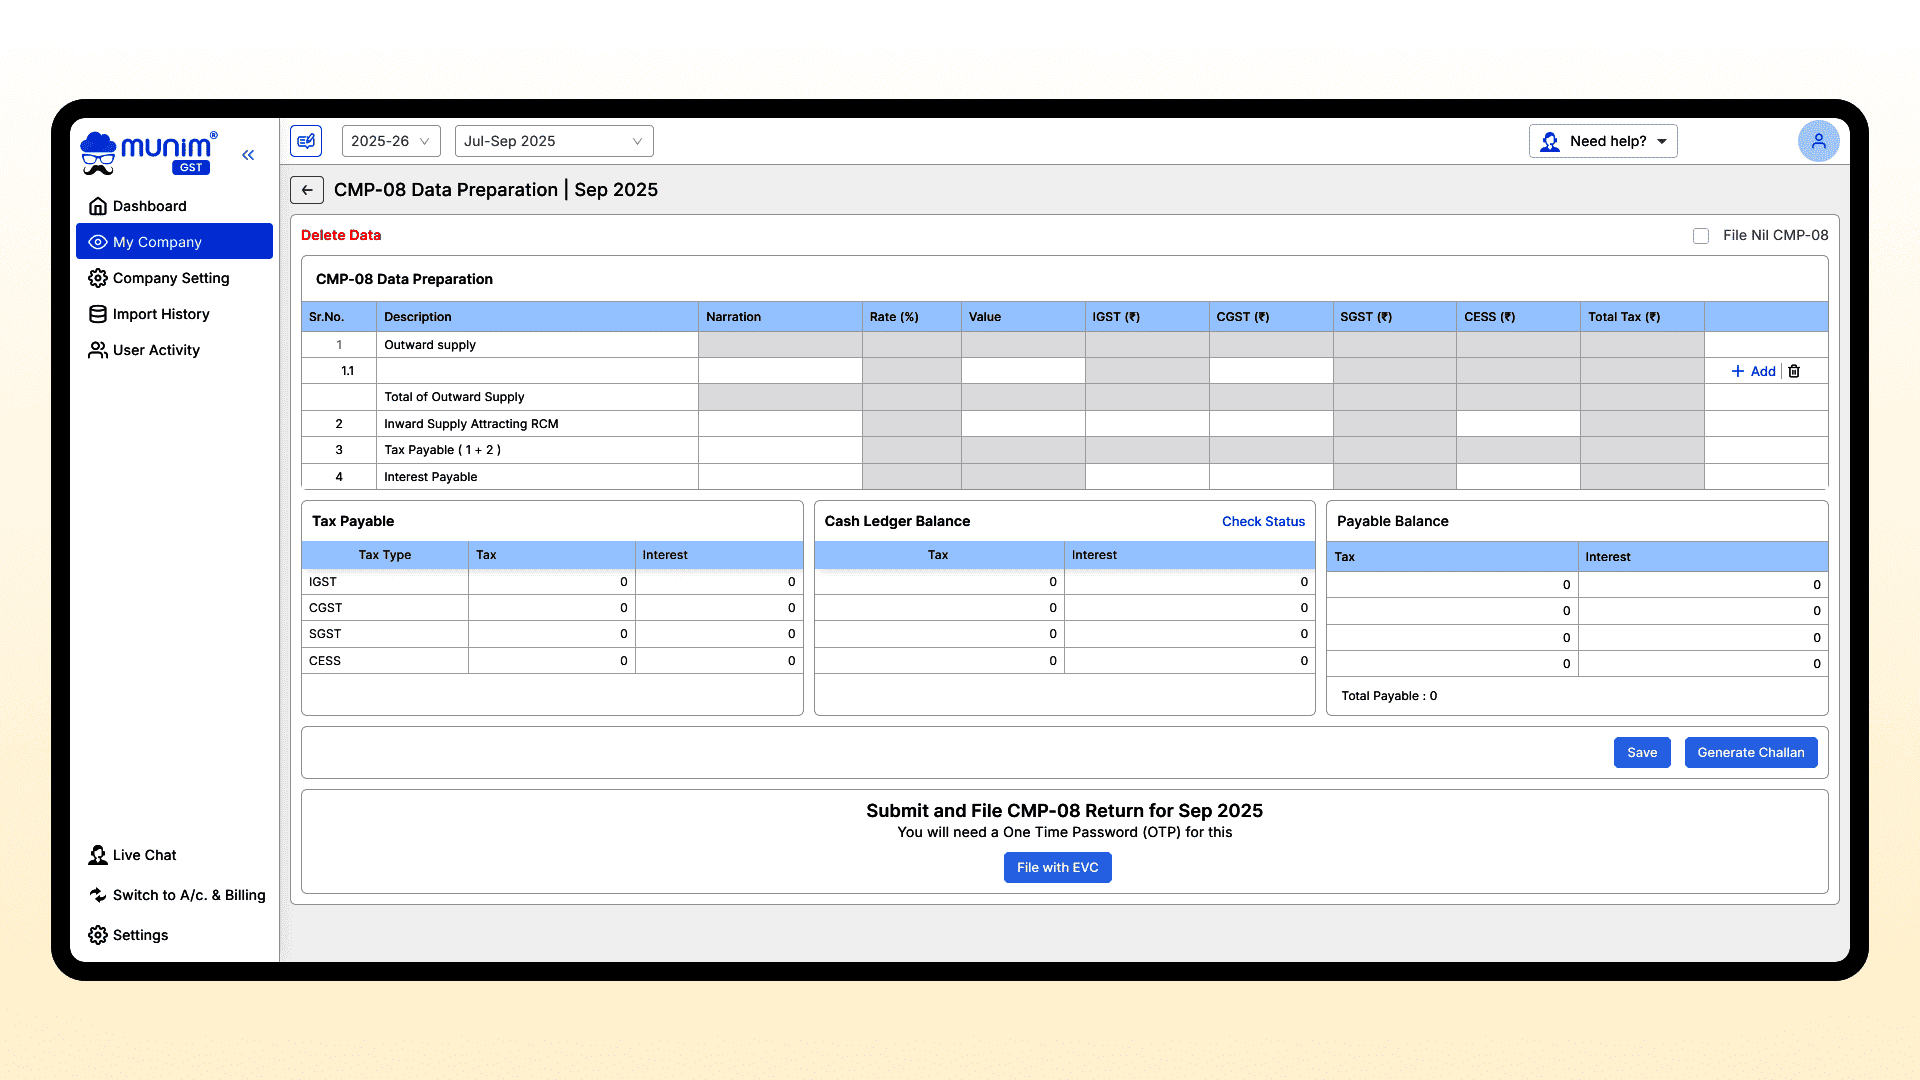Viewport: 1920px width, 1080px height.
Task: Open Live Chat from sidebar
Action: click(133, 855)
